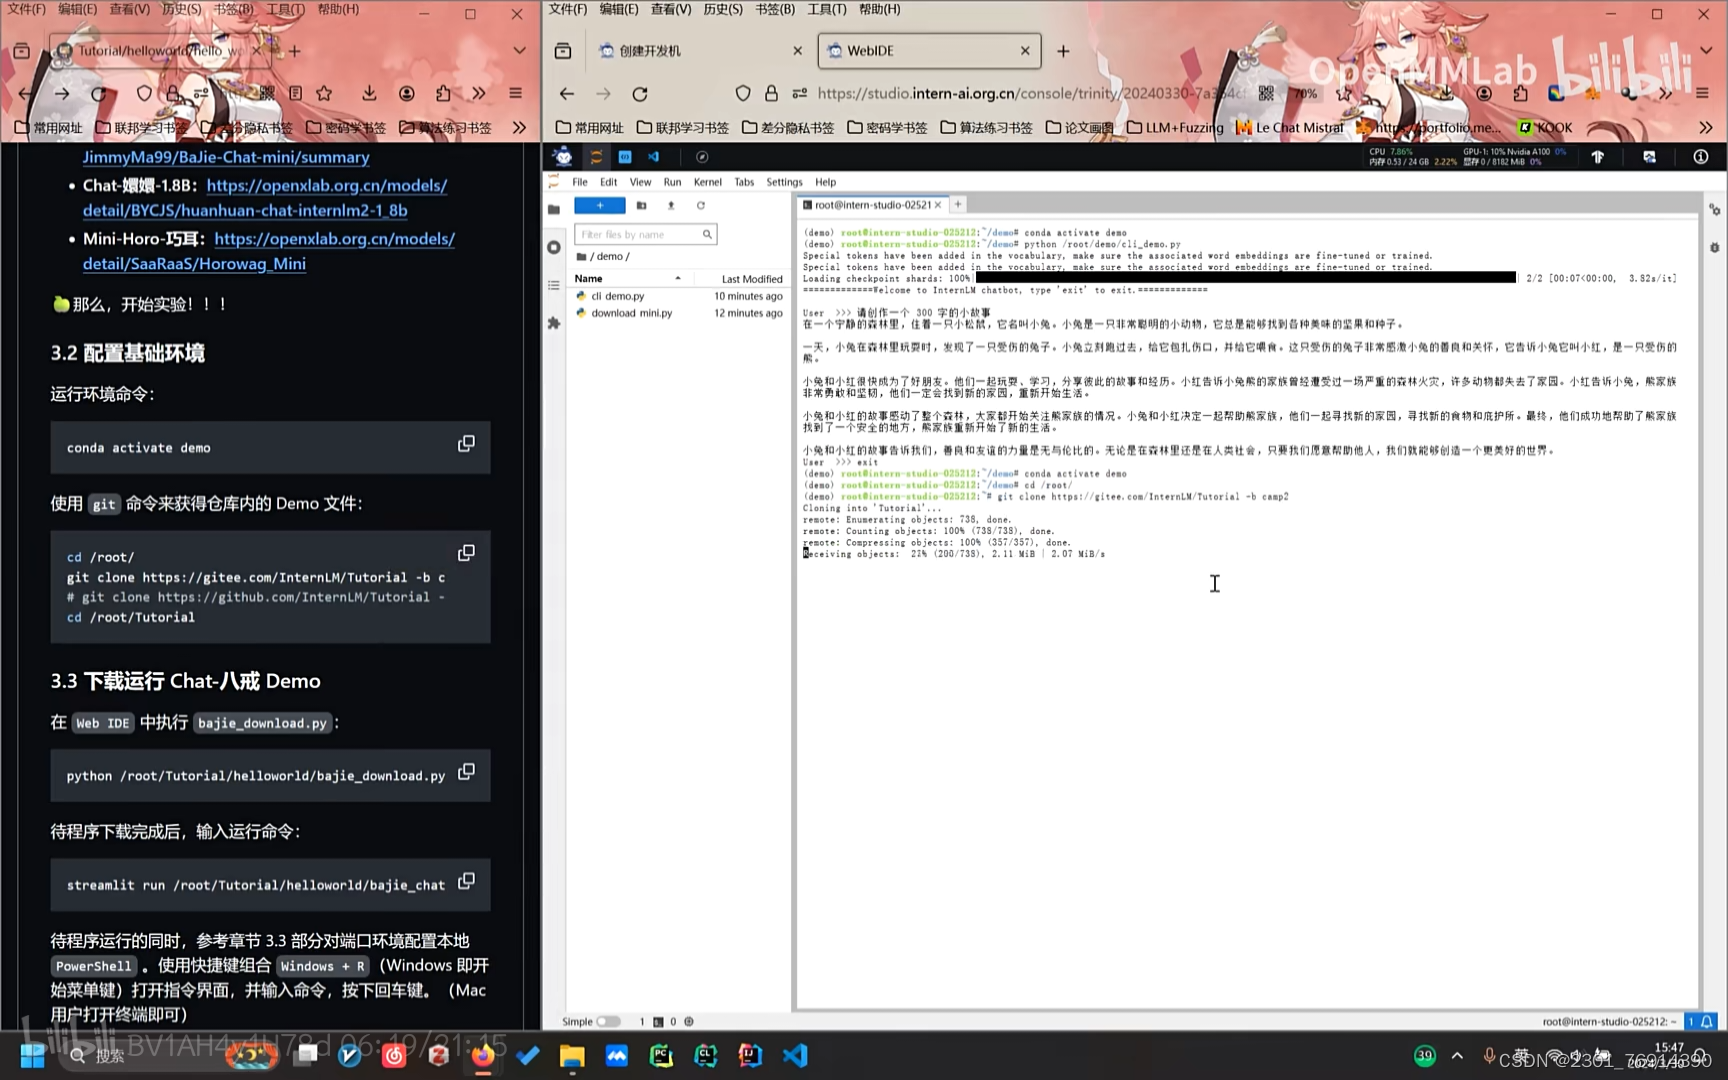Open the terminal mode icon in top bar

pyautogui.click(x=625, y=157)
